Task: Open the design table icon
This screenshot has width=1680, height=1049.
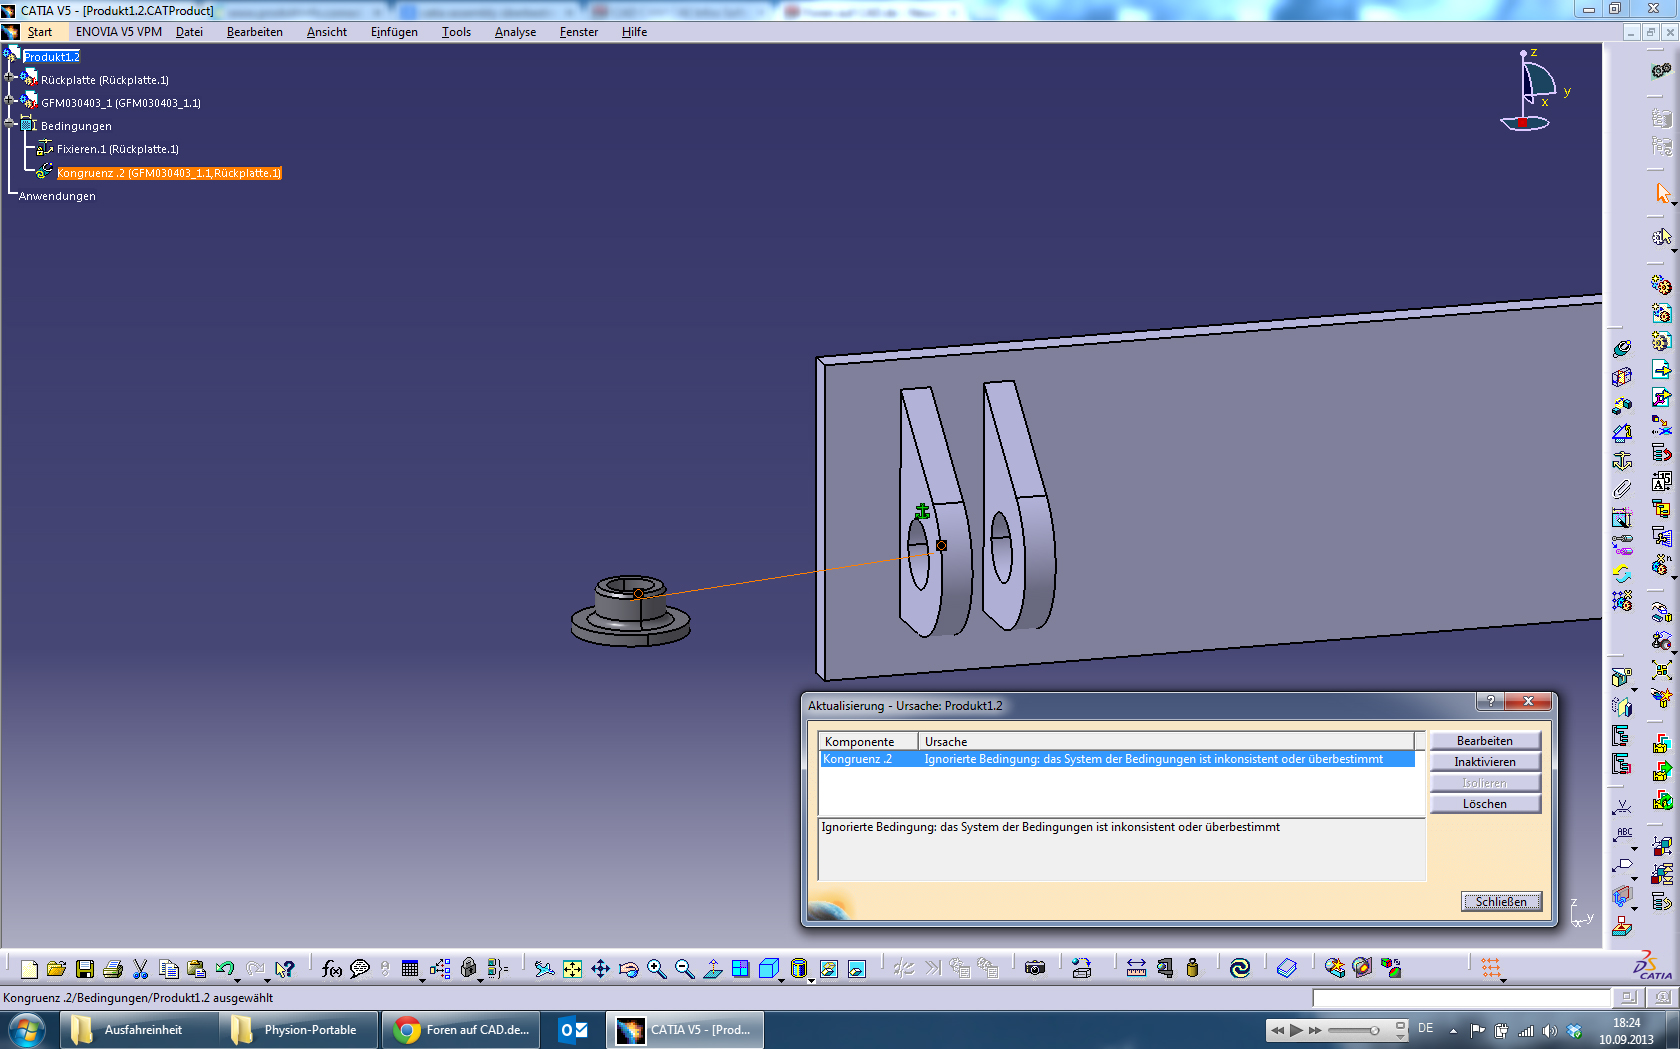Action: coord(410,968)
